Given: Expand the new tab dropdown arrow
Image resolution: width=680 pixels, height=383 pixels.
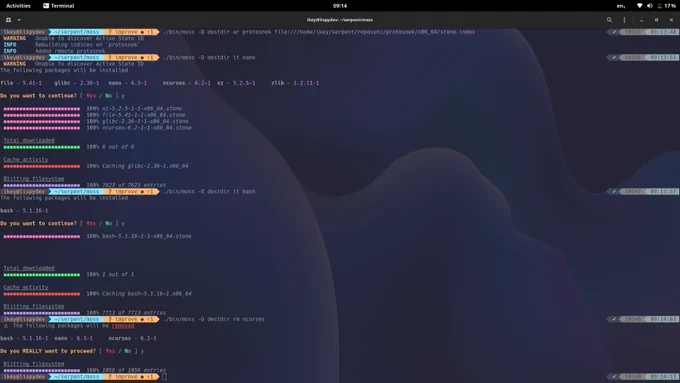Looking at the screenshot, I should click(x=19, y=20).
